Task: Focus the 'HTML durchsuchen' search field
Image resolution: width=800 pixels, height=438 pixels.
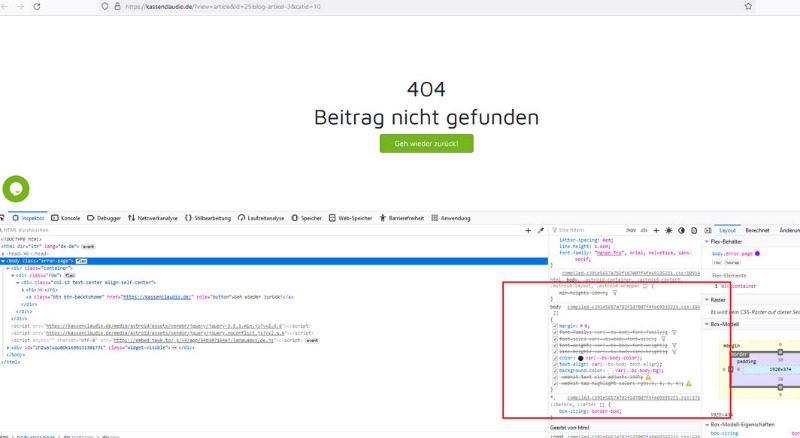Action: tap(260, 230)
